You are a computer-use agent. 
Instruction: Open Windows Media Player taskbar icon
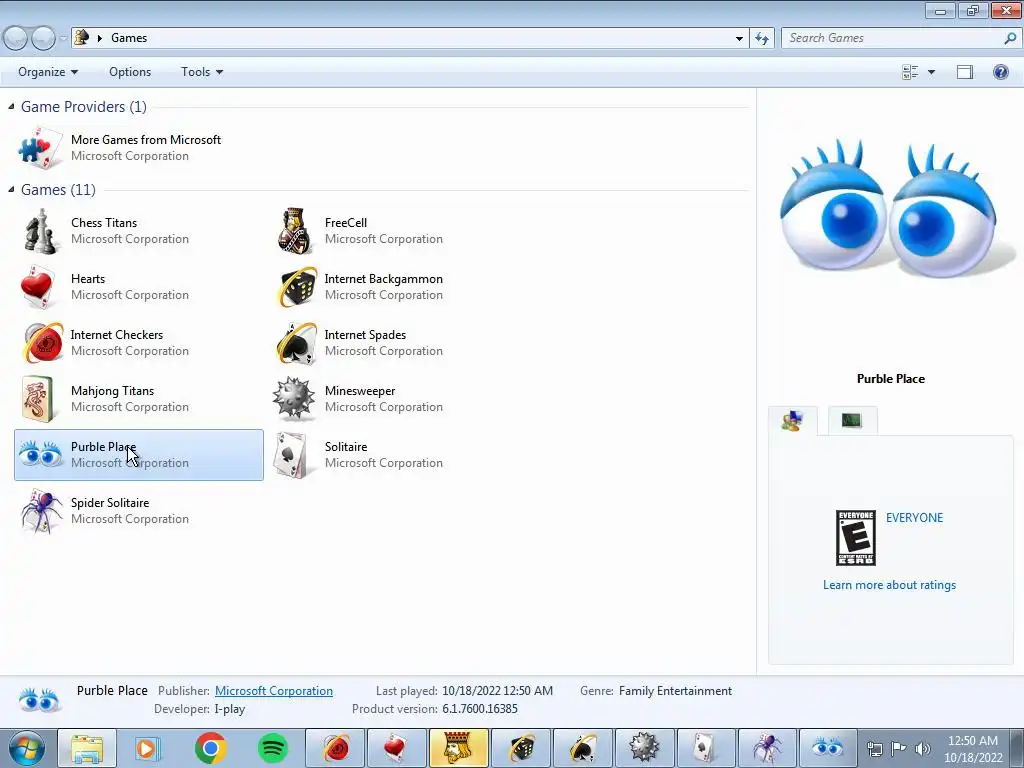[x=148, y=748]
